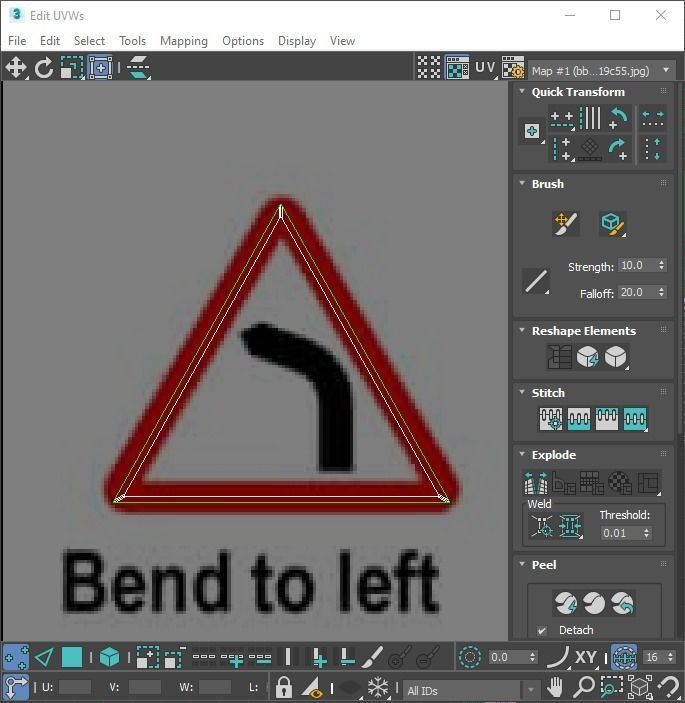Click the Weld selected subobjects icon

[x=570, y=525]
